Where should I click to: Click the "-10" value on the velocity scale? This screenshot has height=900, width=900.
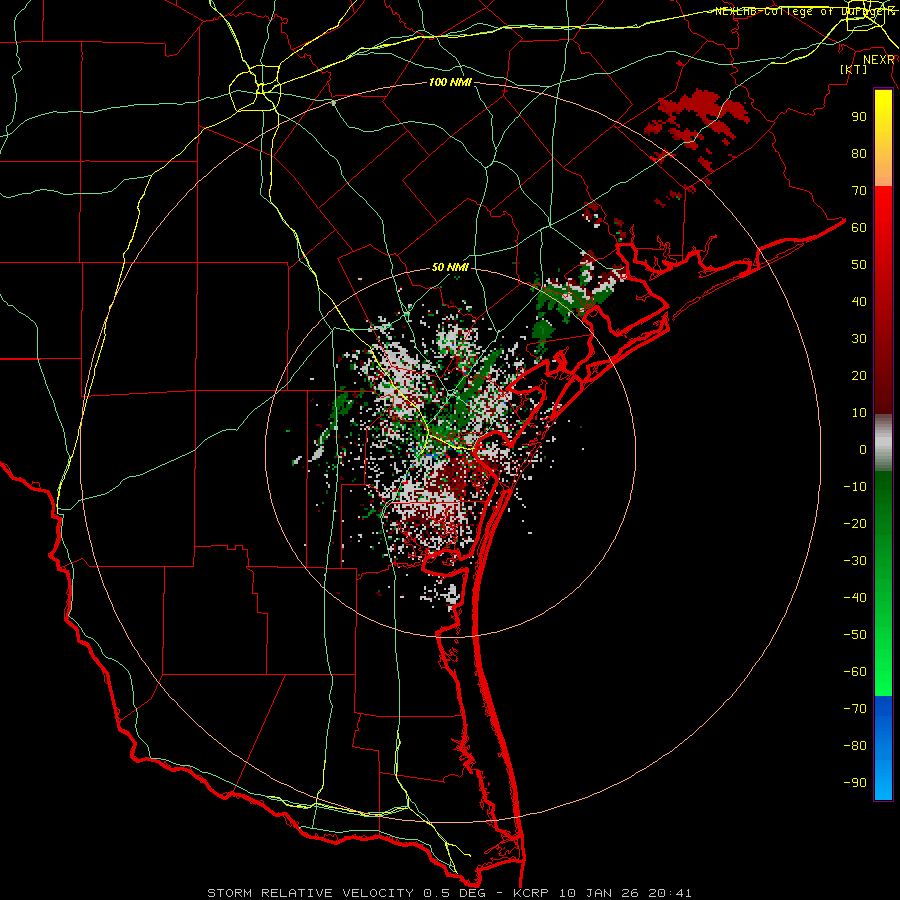pyautogui.click(x=855, y=487)
